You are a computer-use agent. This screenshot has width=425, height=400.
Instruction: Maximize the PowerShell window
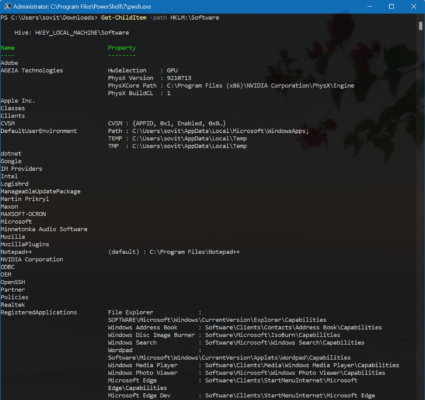click(391, 7)
